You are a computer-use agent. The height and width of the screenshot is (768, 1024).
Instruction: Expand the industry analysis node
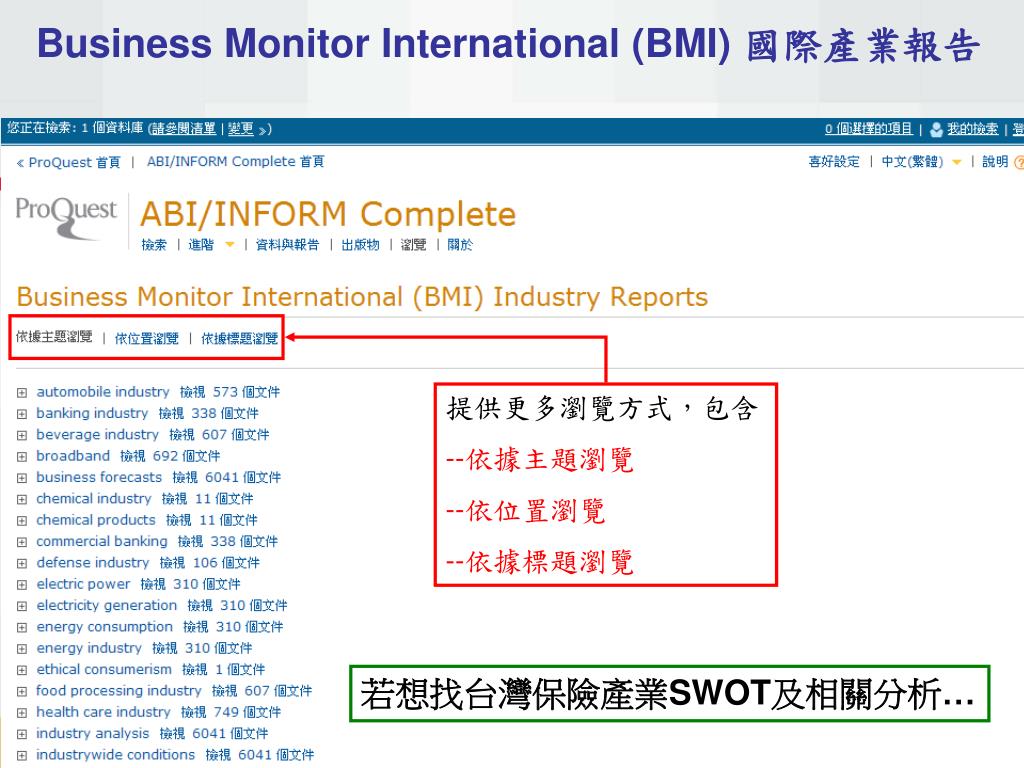(x=22, y=734)
